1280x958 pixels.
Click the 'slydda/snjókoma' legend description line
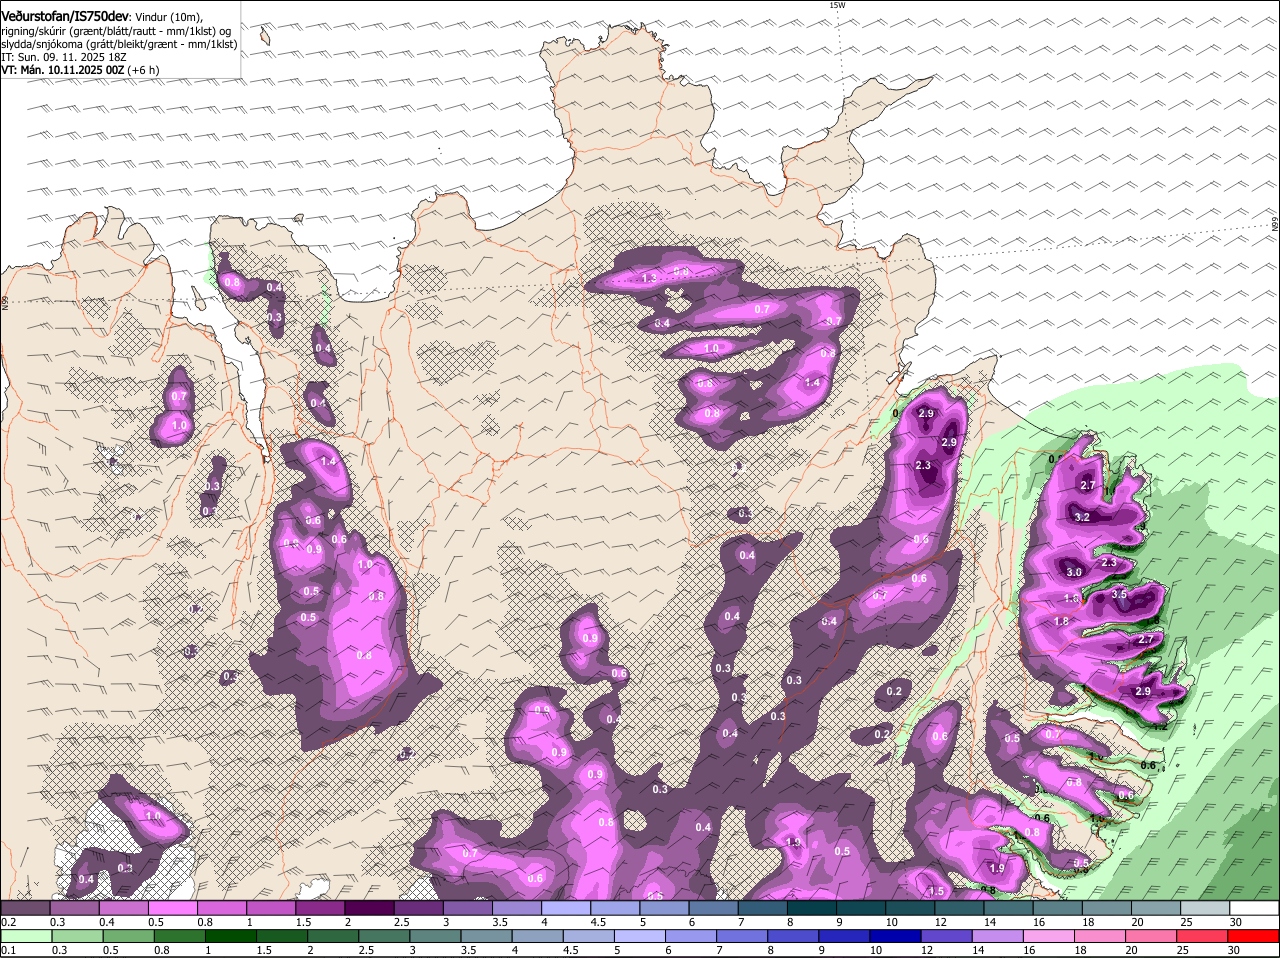pos(119,45)
